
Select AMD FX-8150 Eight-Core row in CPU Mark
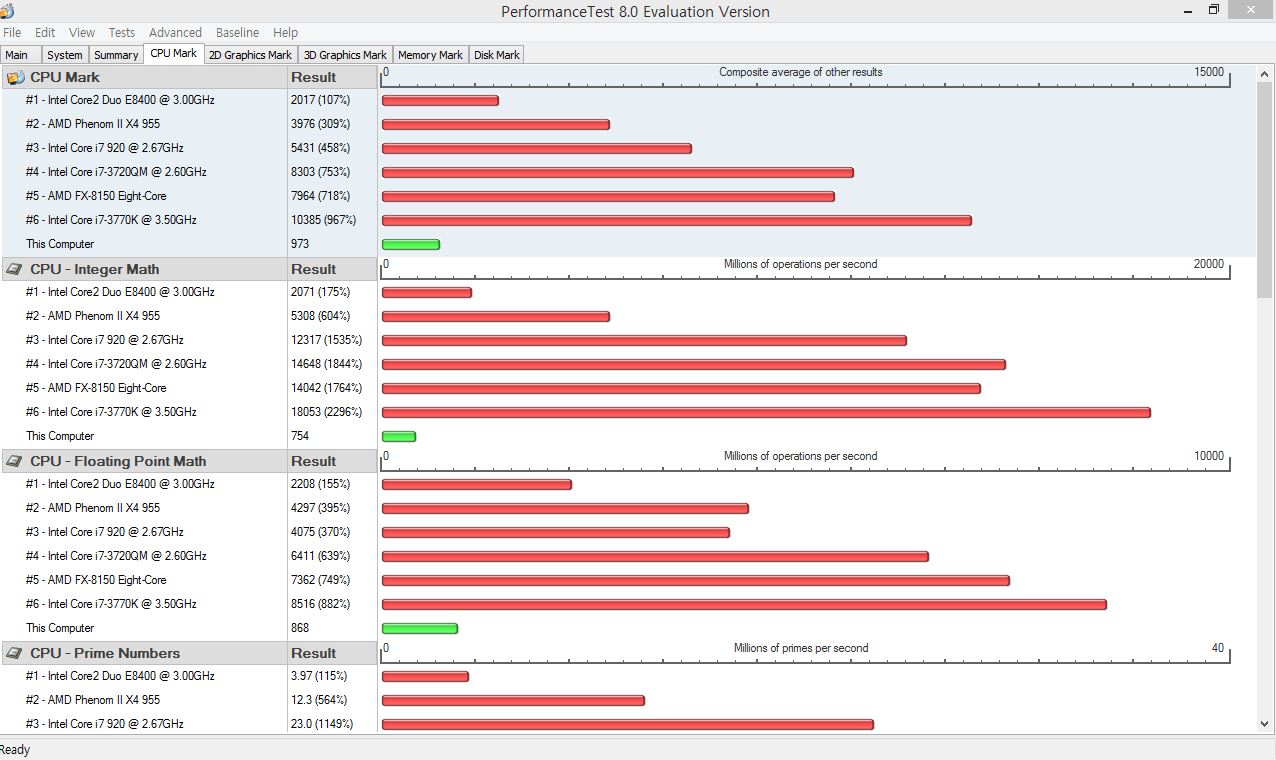96,196
